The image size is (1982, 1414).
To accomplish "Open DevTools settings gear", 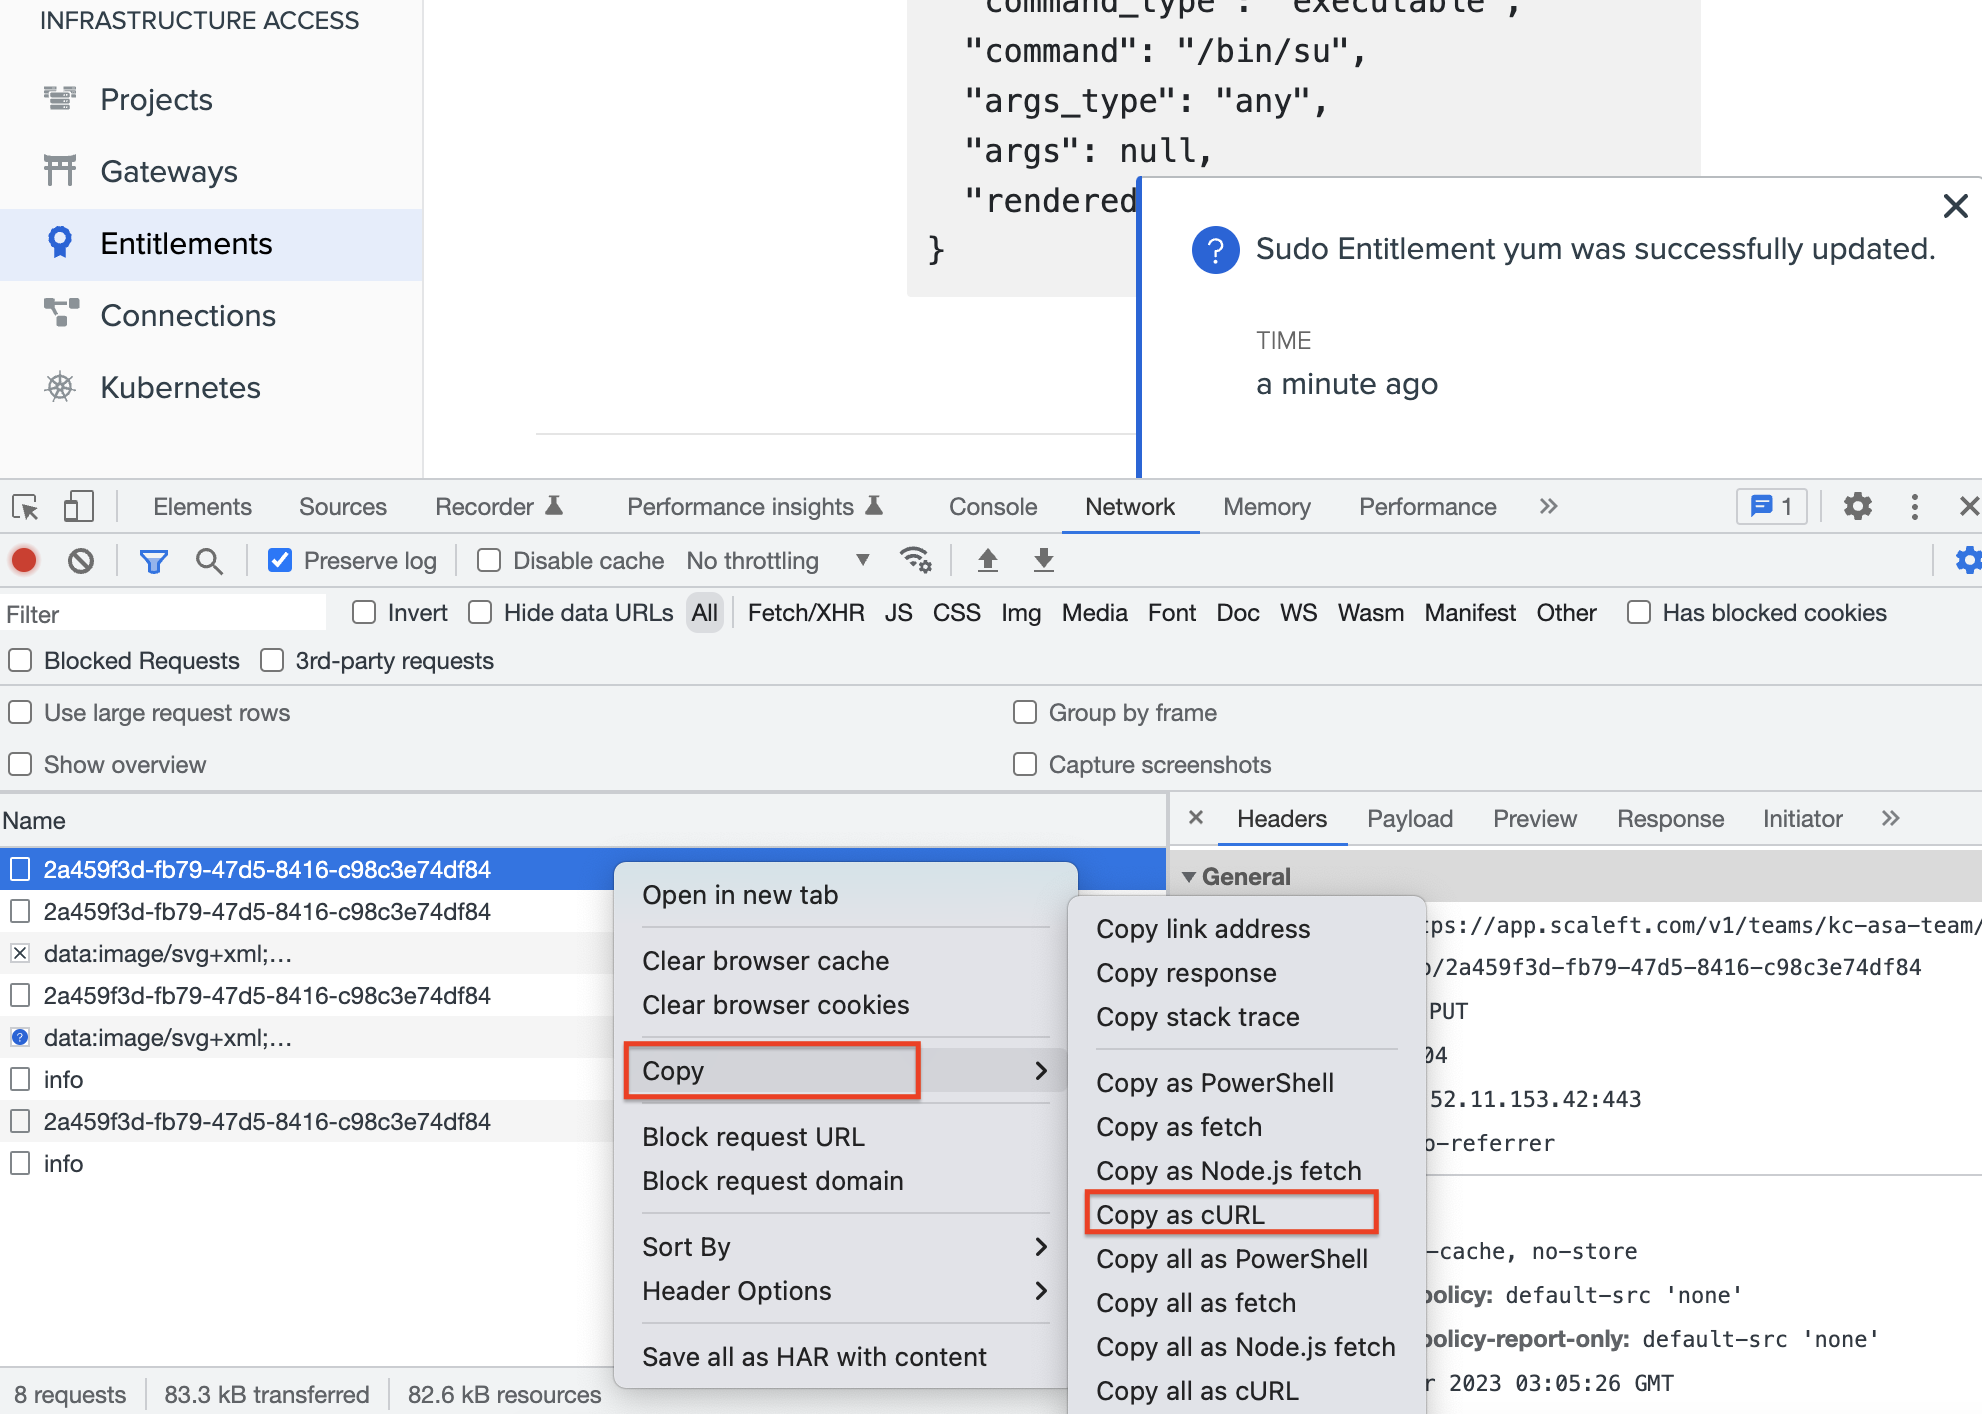I will [x=1858, y=506].
